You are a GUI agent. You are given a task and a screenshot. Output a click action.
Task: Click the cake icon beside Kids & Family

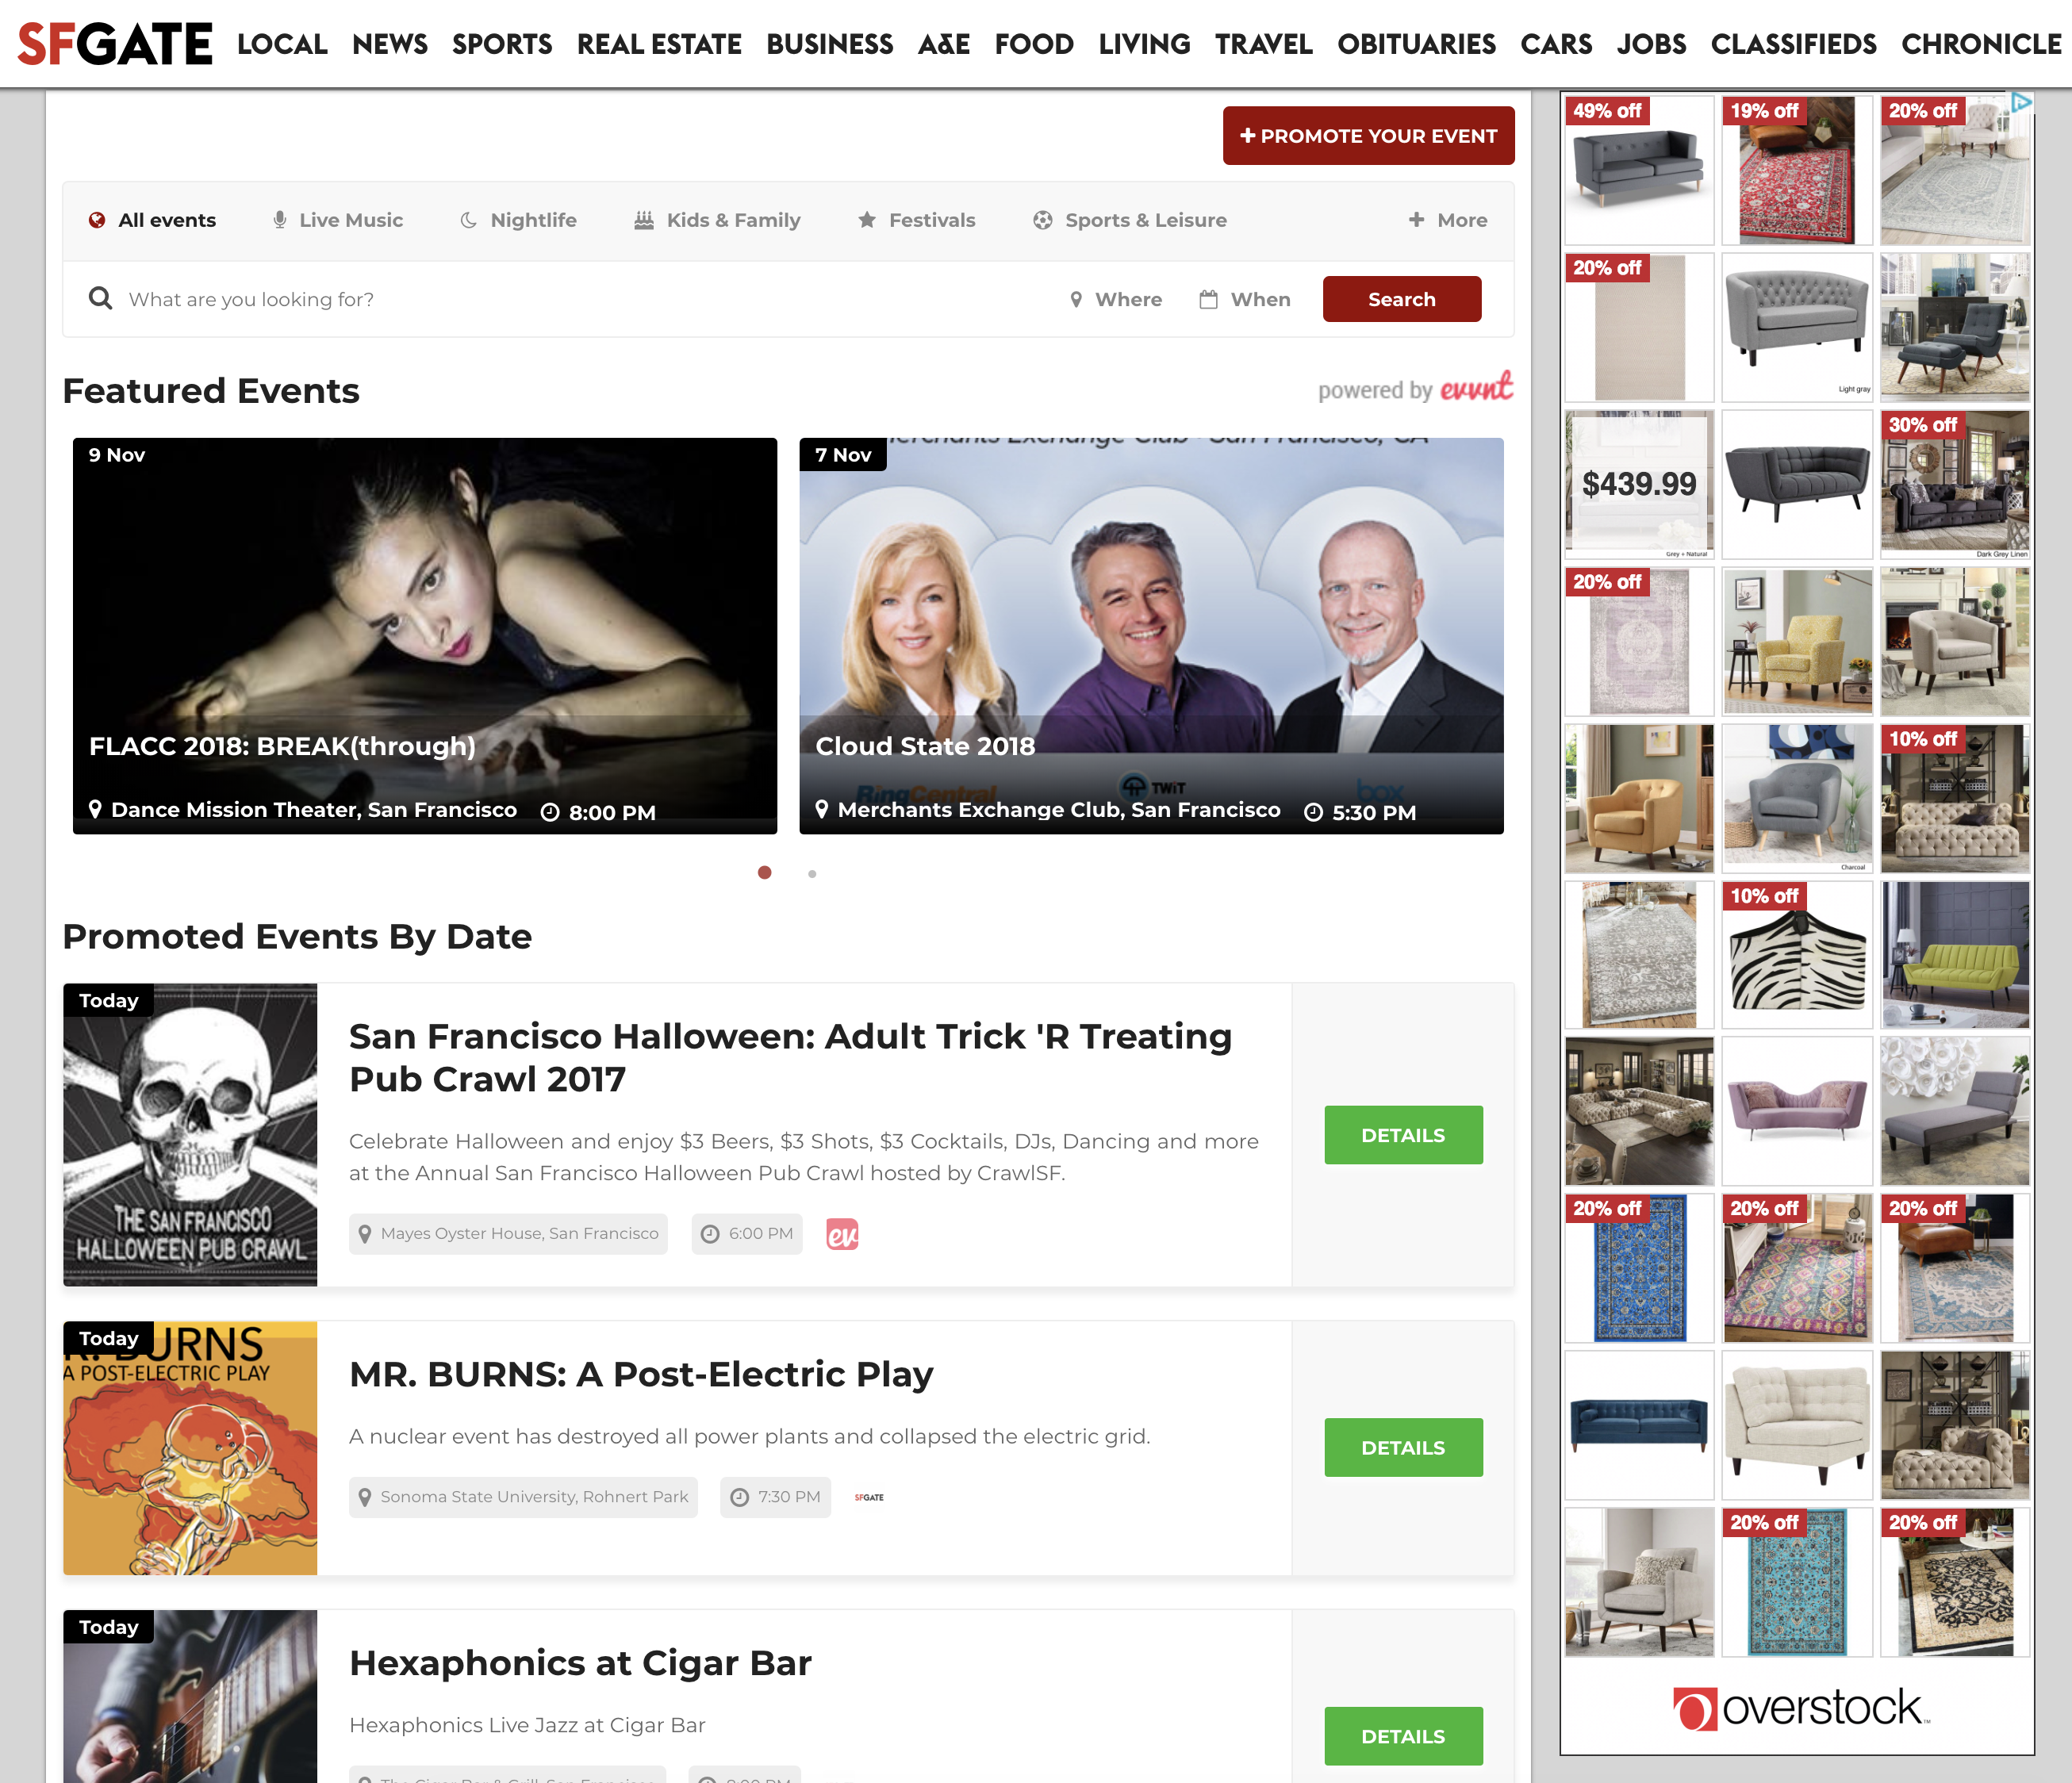[x=644, y=220]
